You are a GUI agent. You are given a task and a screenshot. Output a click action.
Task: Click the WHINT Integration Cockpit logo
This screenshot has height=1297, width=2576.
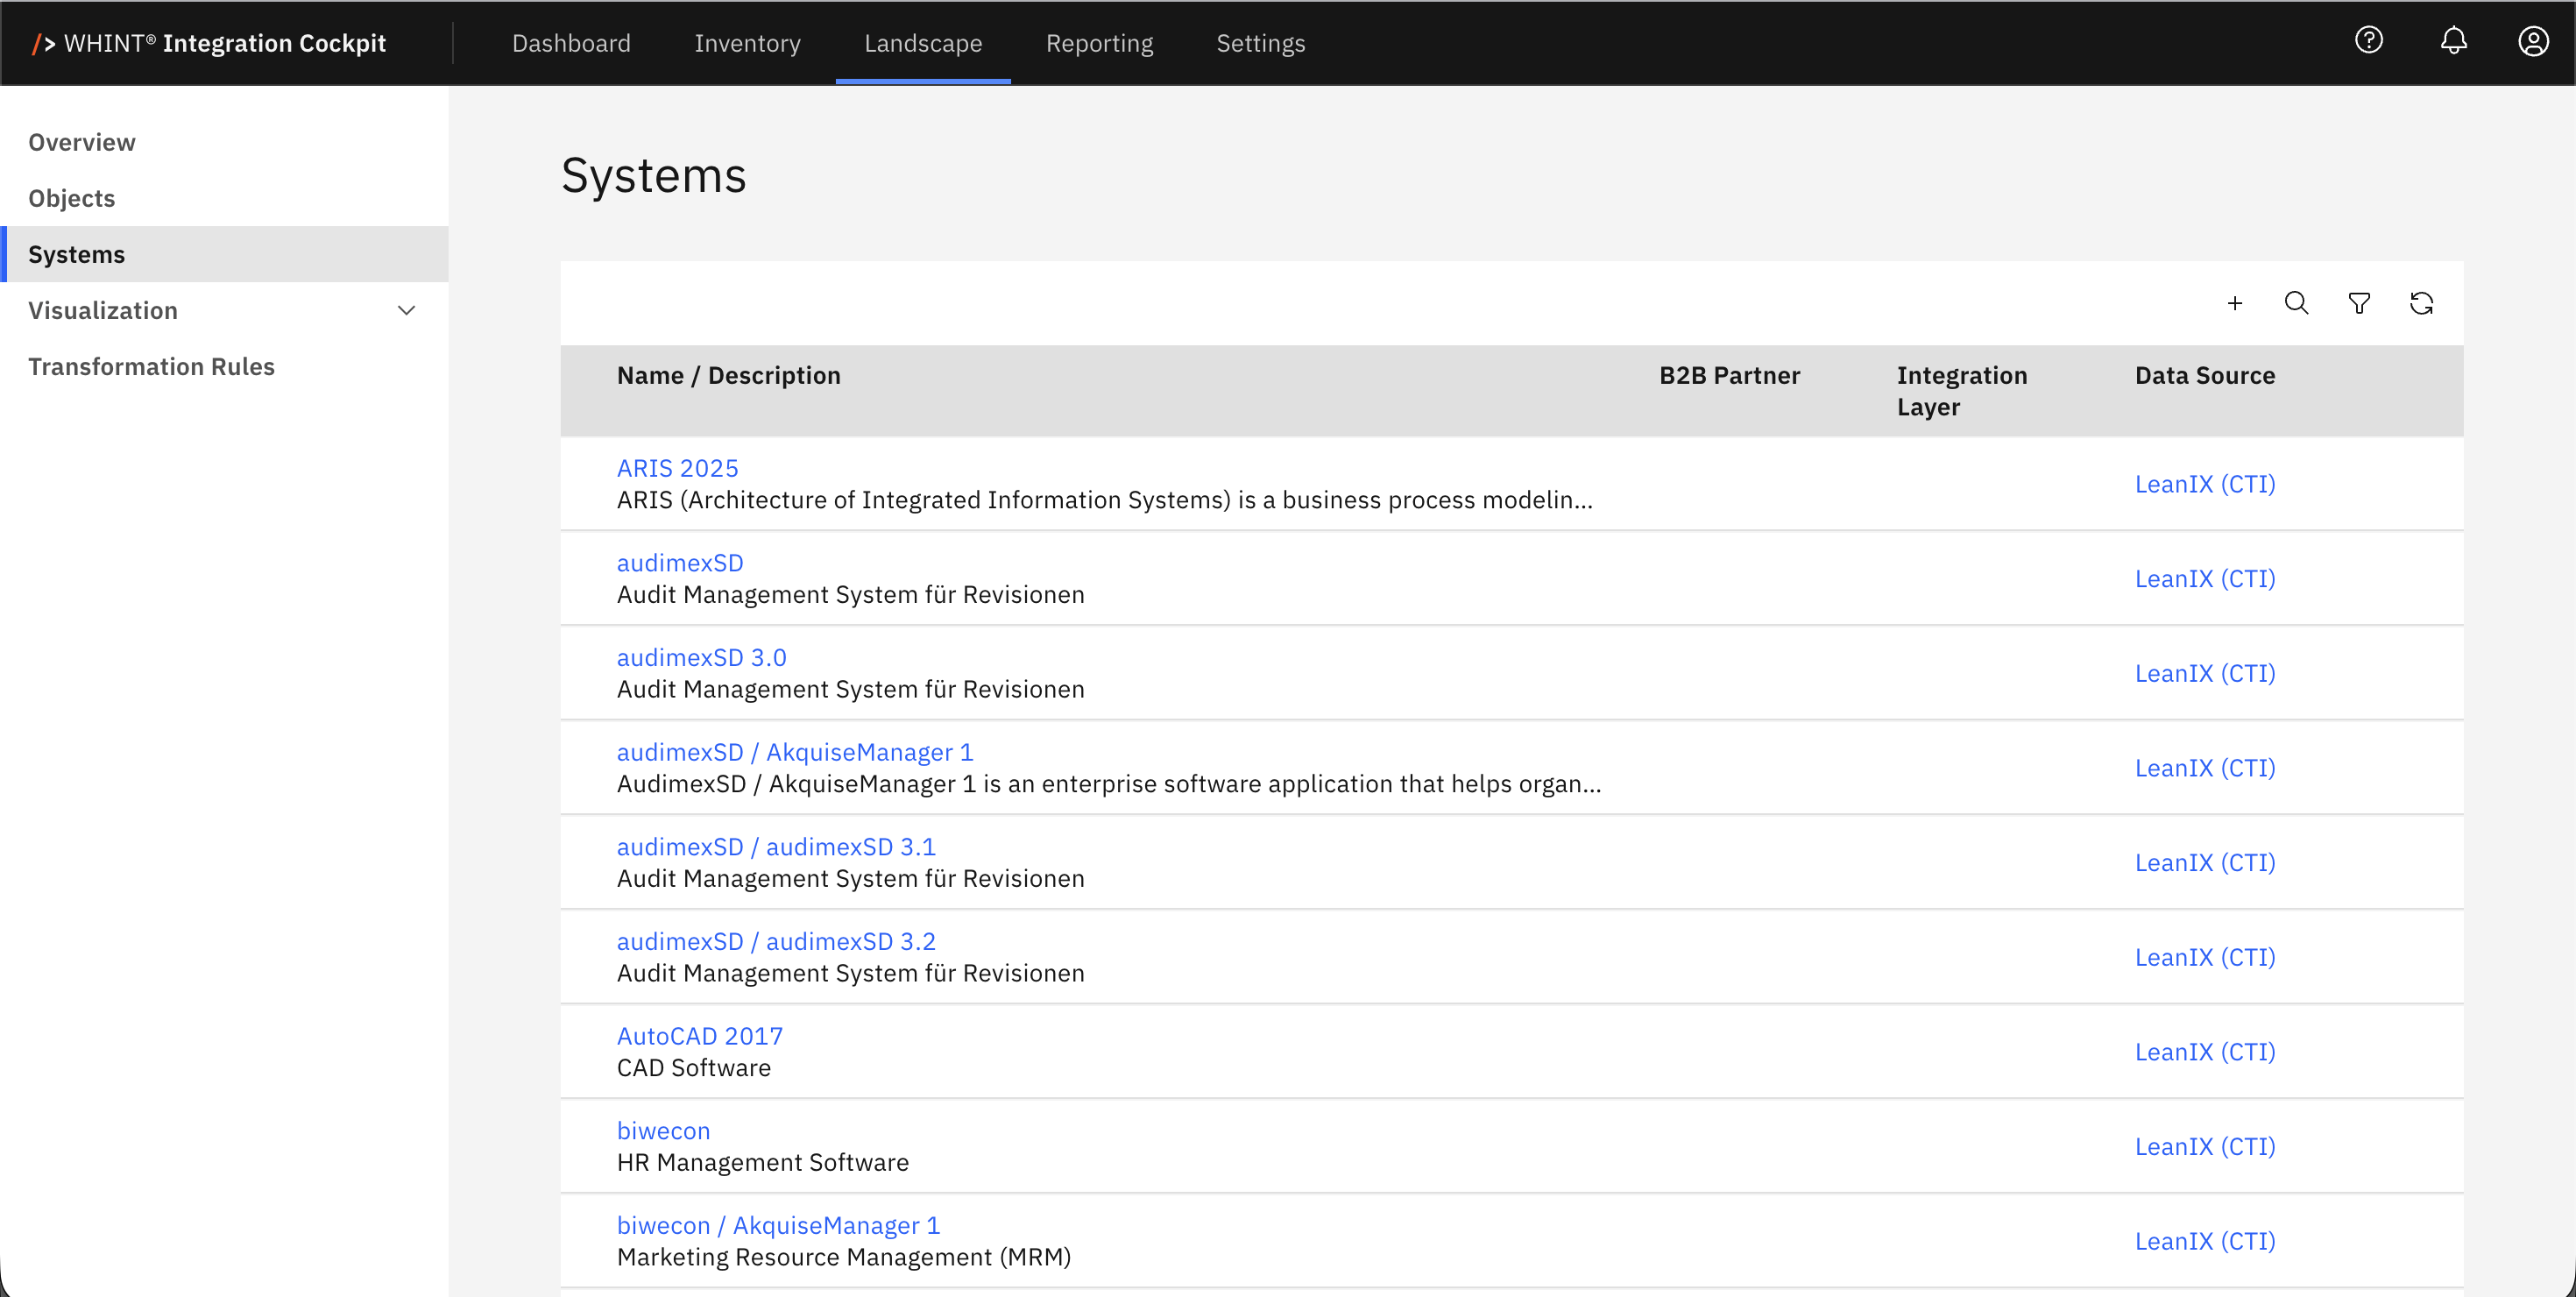click(209, 43)
